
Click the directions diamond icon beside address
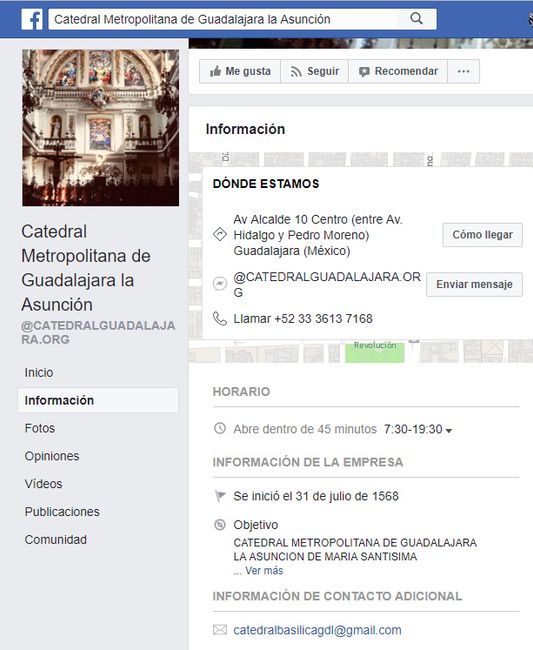(x=220, y=234)
